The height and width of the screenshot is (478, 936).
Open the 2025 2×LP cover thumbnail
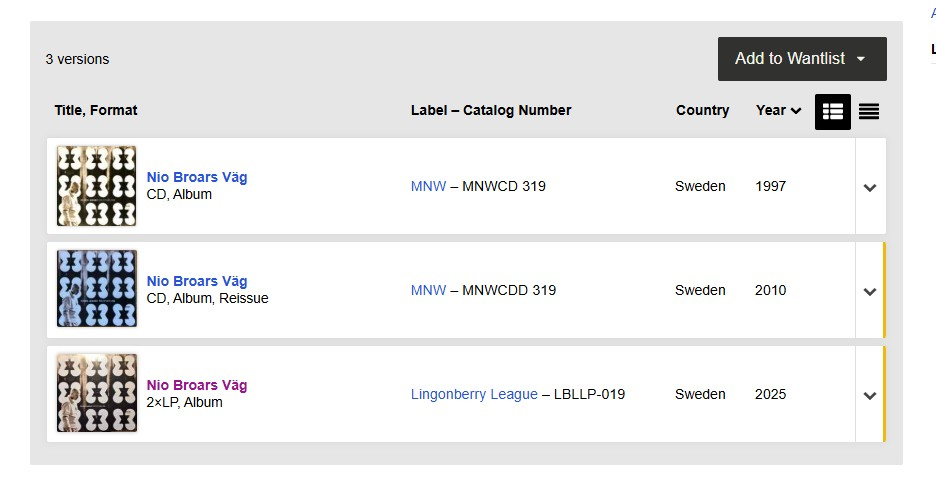(97, 393)
